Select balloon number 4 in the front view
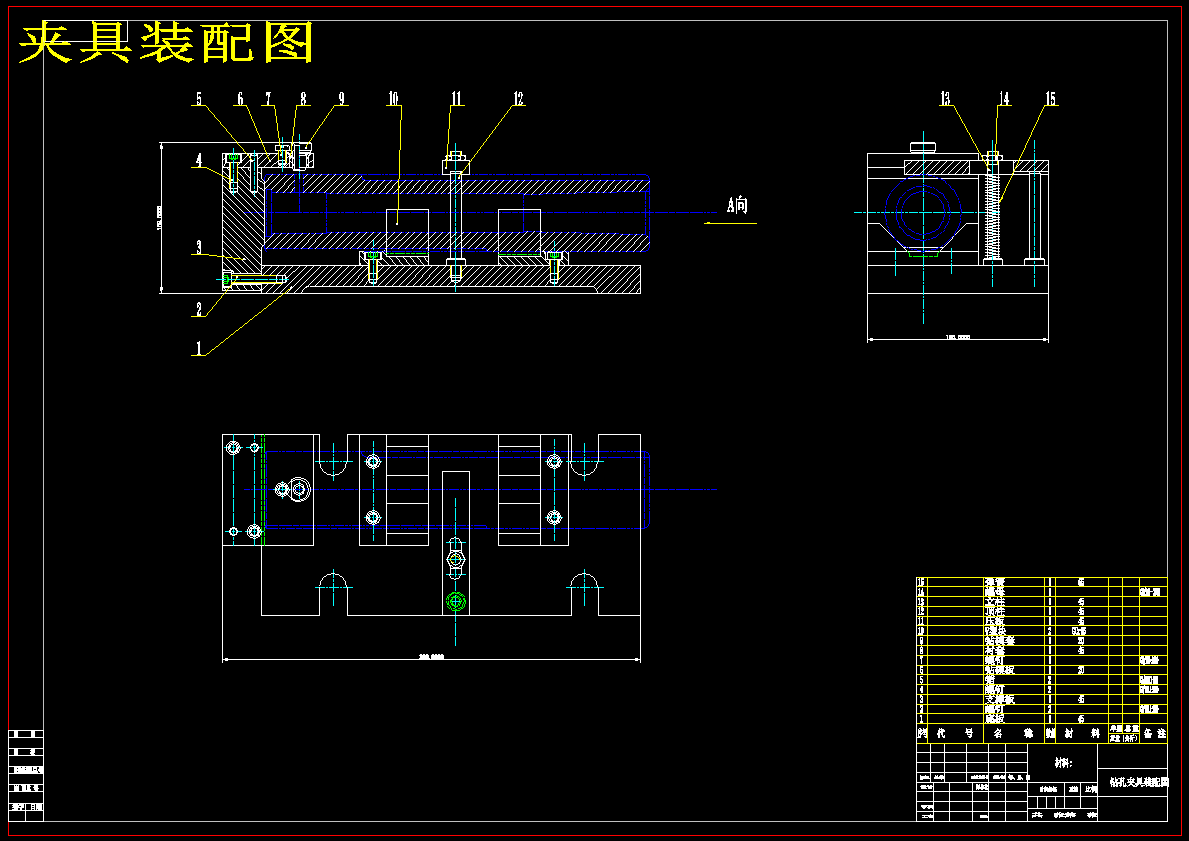Image resolution: width=1189 pixels, height=841 pixels. 199,160
